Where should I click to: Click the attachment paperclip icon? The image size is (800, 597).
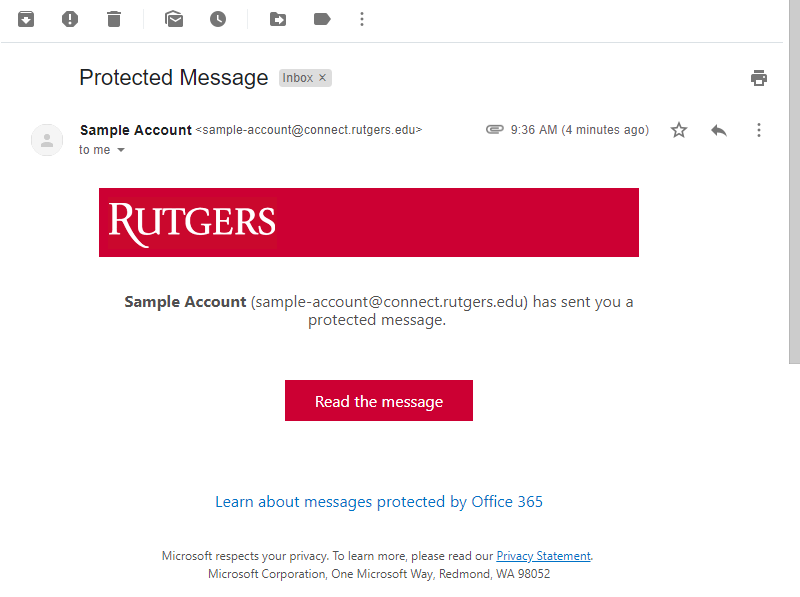click(494, 130)
